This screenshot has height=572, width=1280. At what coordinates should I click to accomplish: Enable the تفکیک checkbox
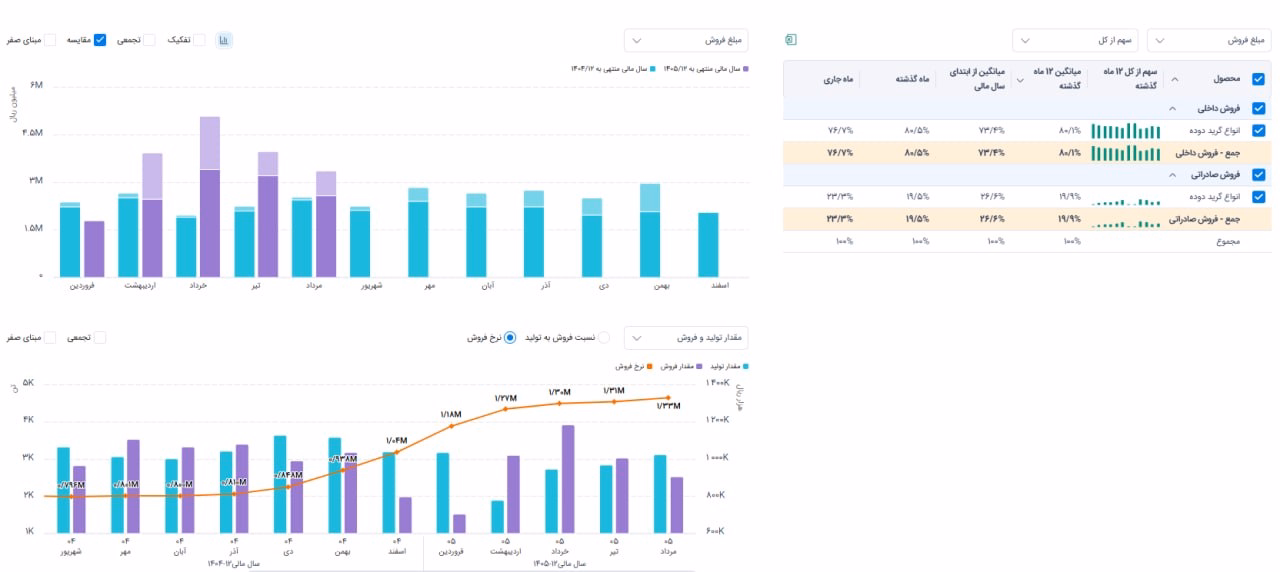point(199,40)
